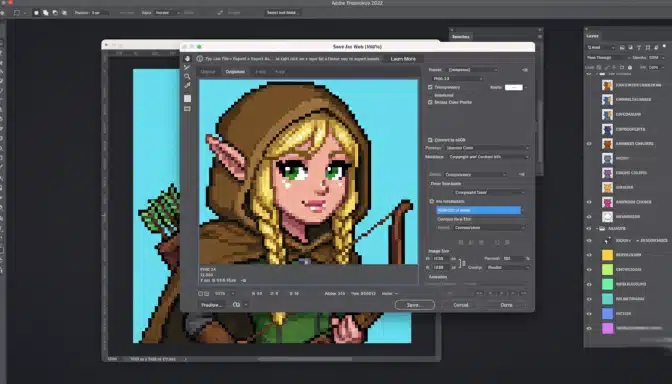Hide the blue color layer via its eye icon

click(x=589, y=314)
